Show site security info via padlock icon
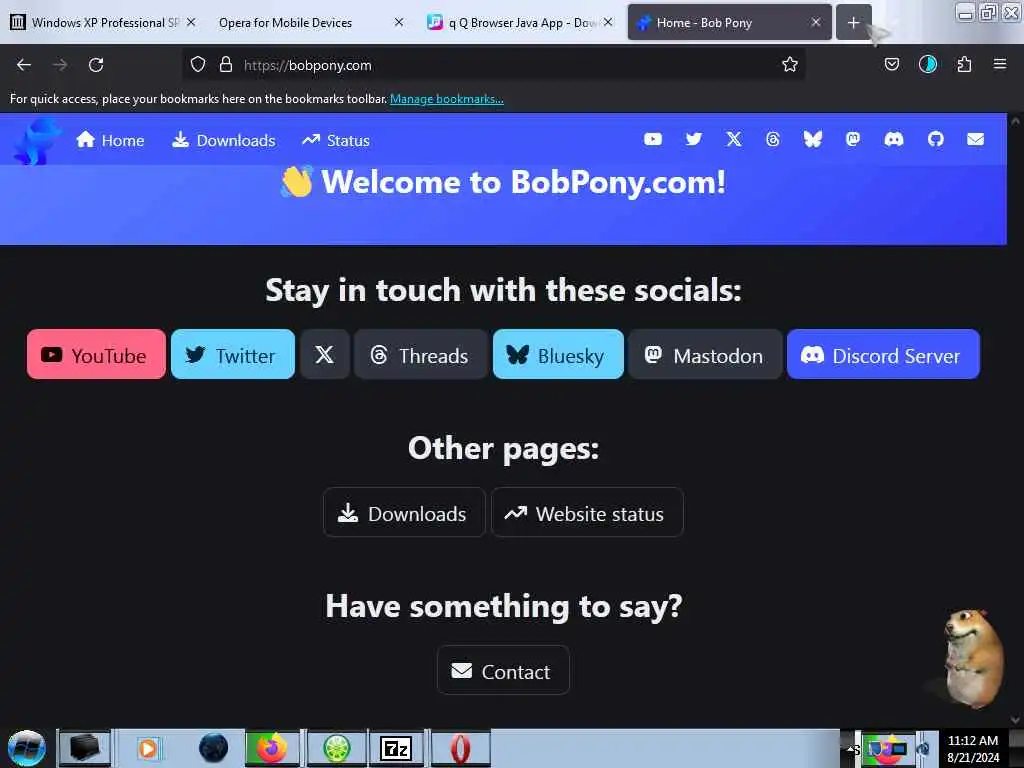 (225, 65)
